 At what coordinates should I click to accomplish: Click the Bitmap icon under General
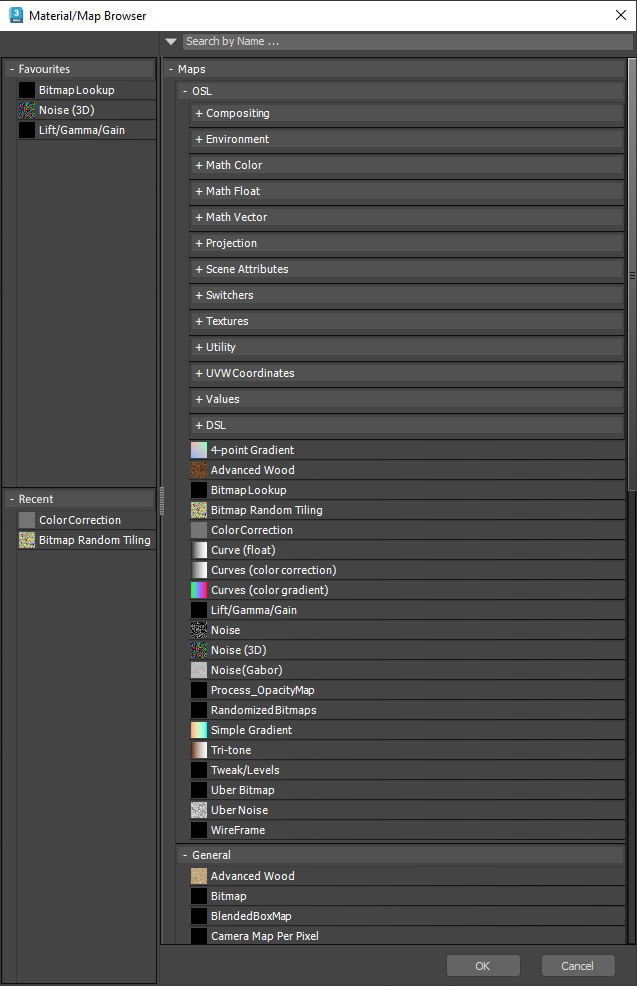[199, 896]
